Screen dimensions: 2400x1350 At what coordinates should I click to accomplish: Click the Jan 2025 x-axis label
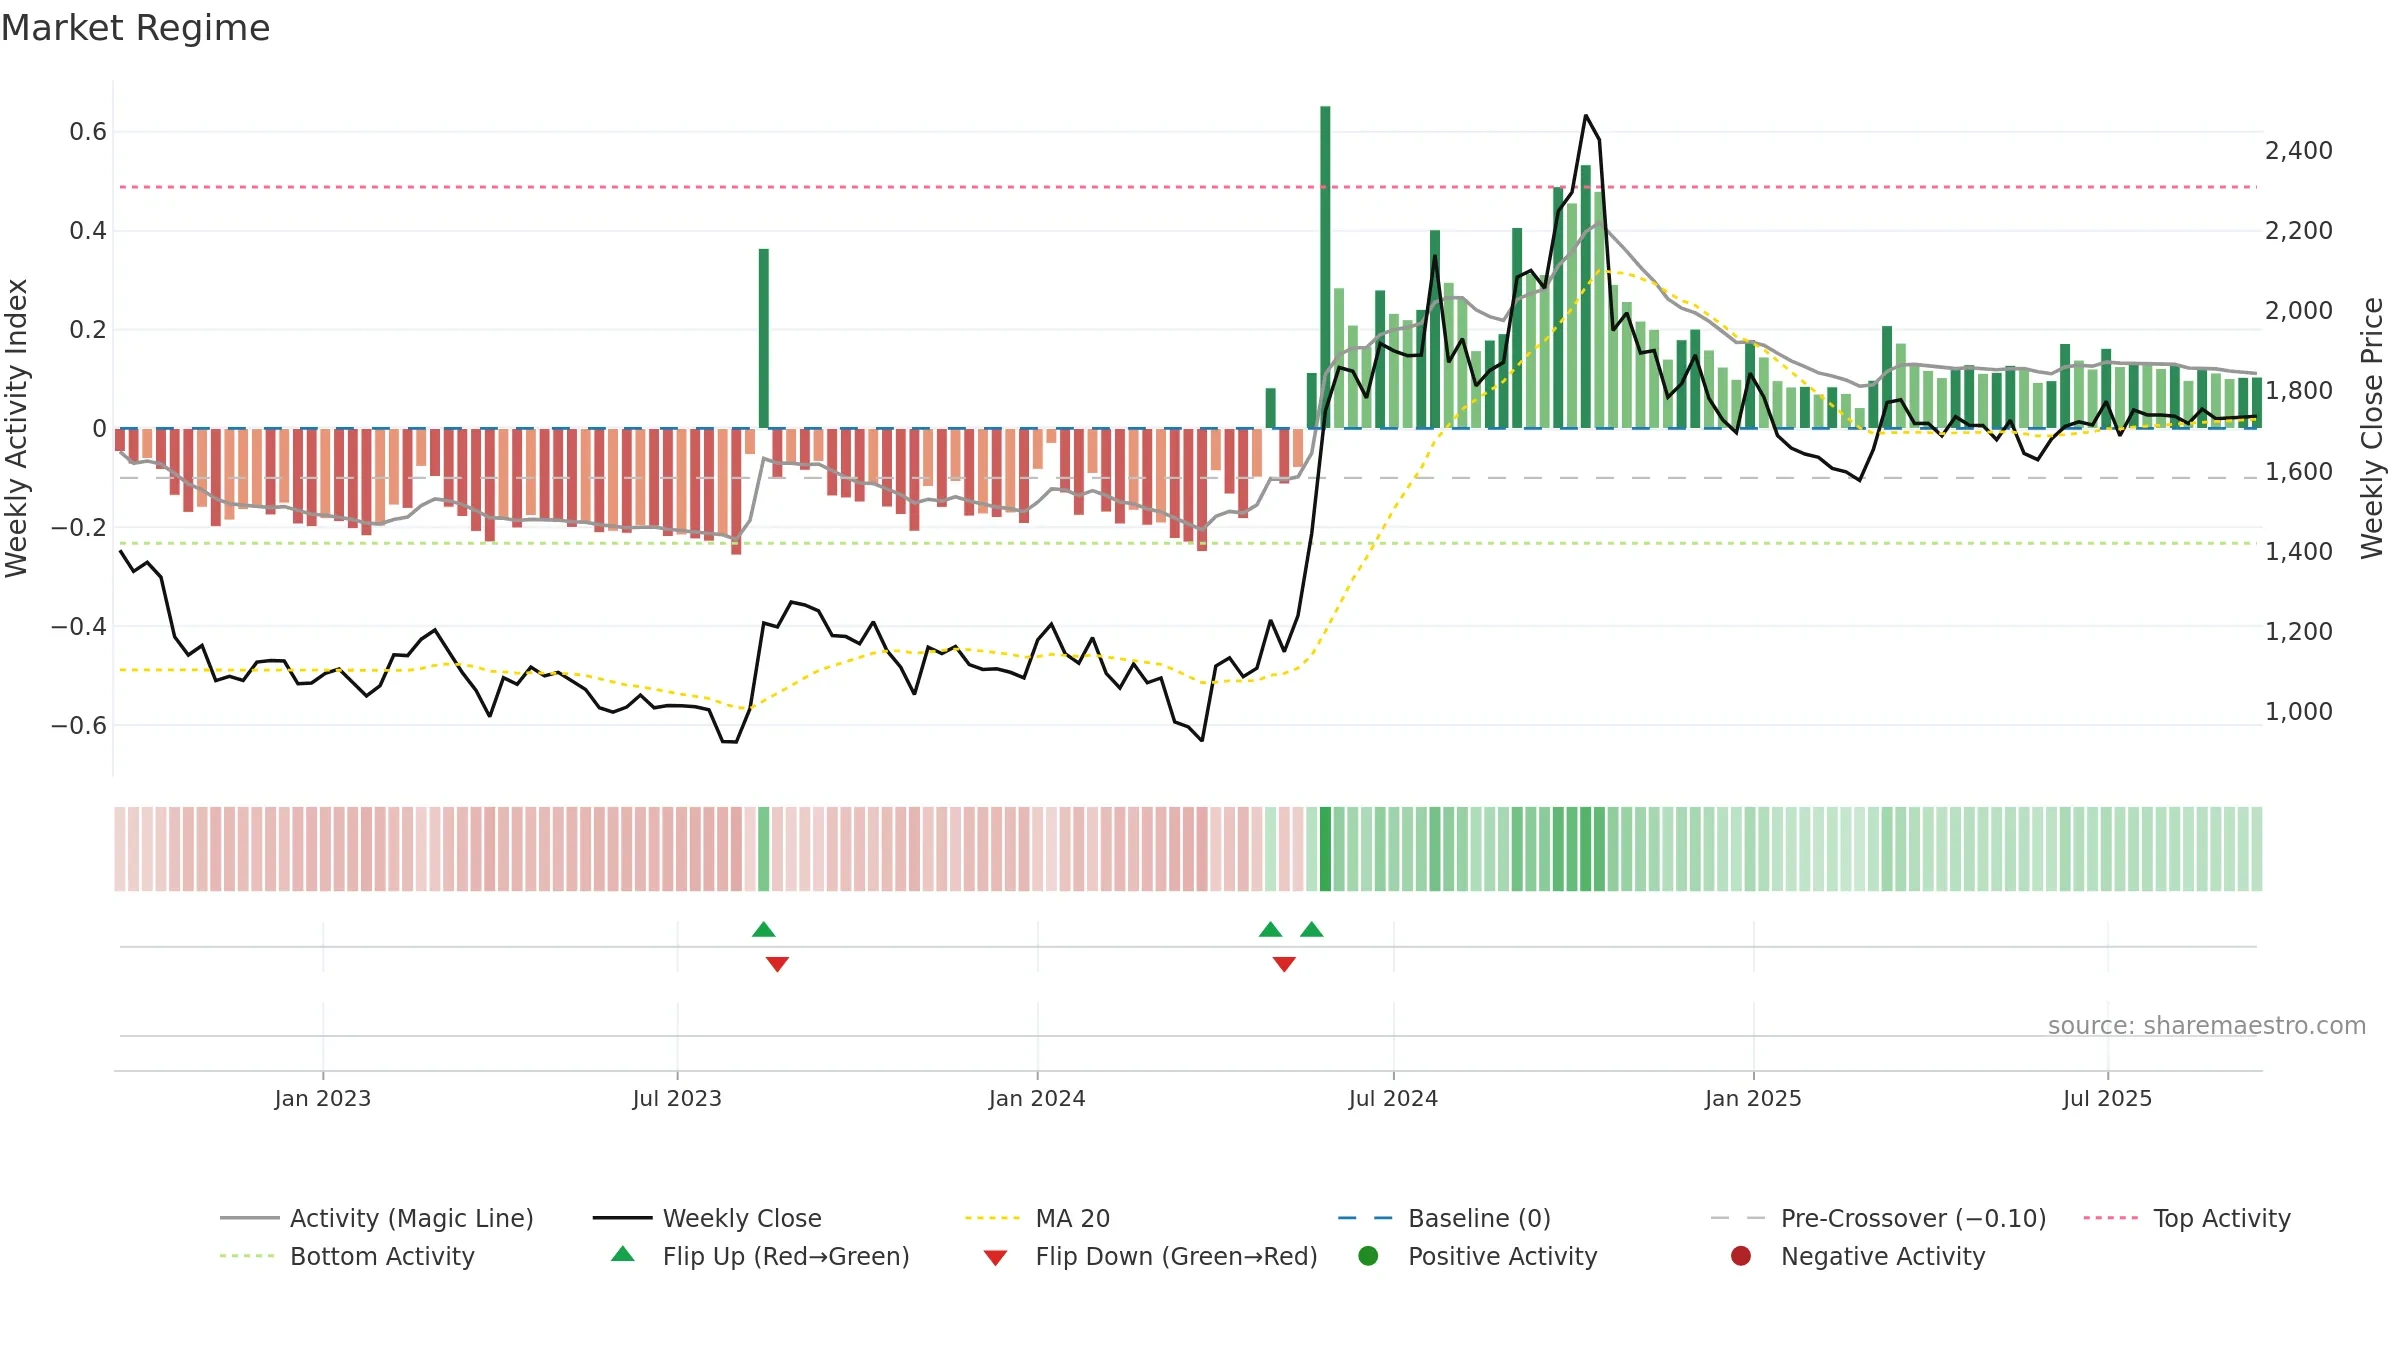coord(1753,1098)
